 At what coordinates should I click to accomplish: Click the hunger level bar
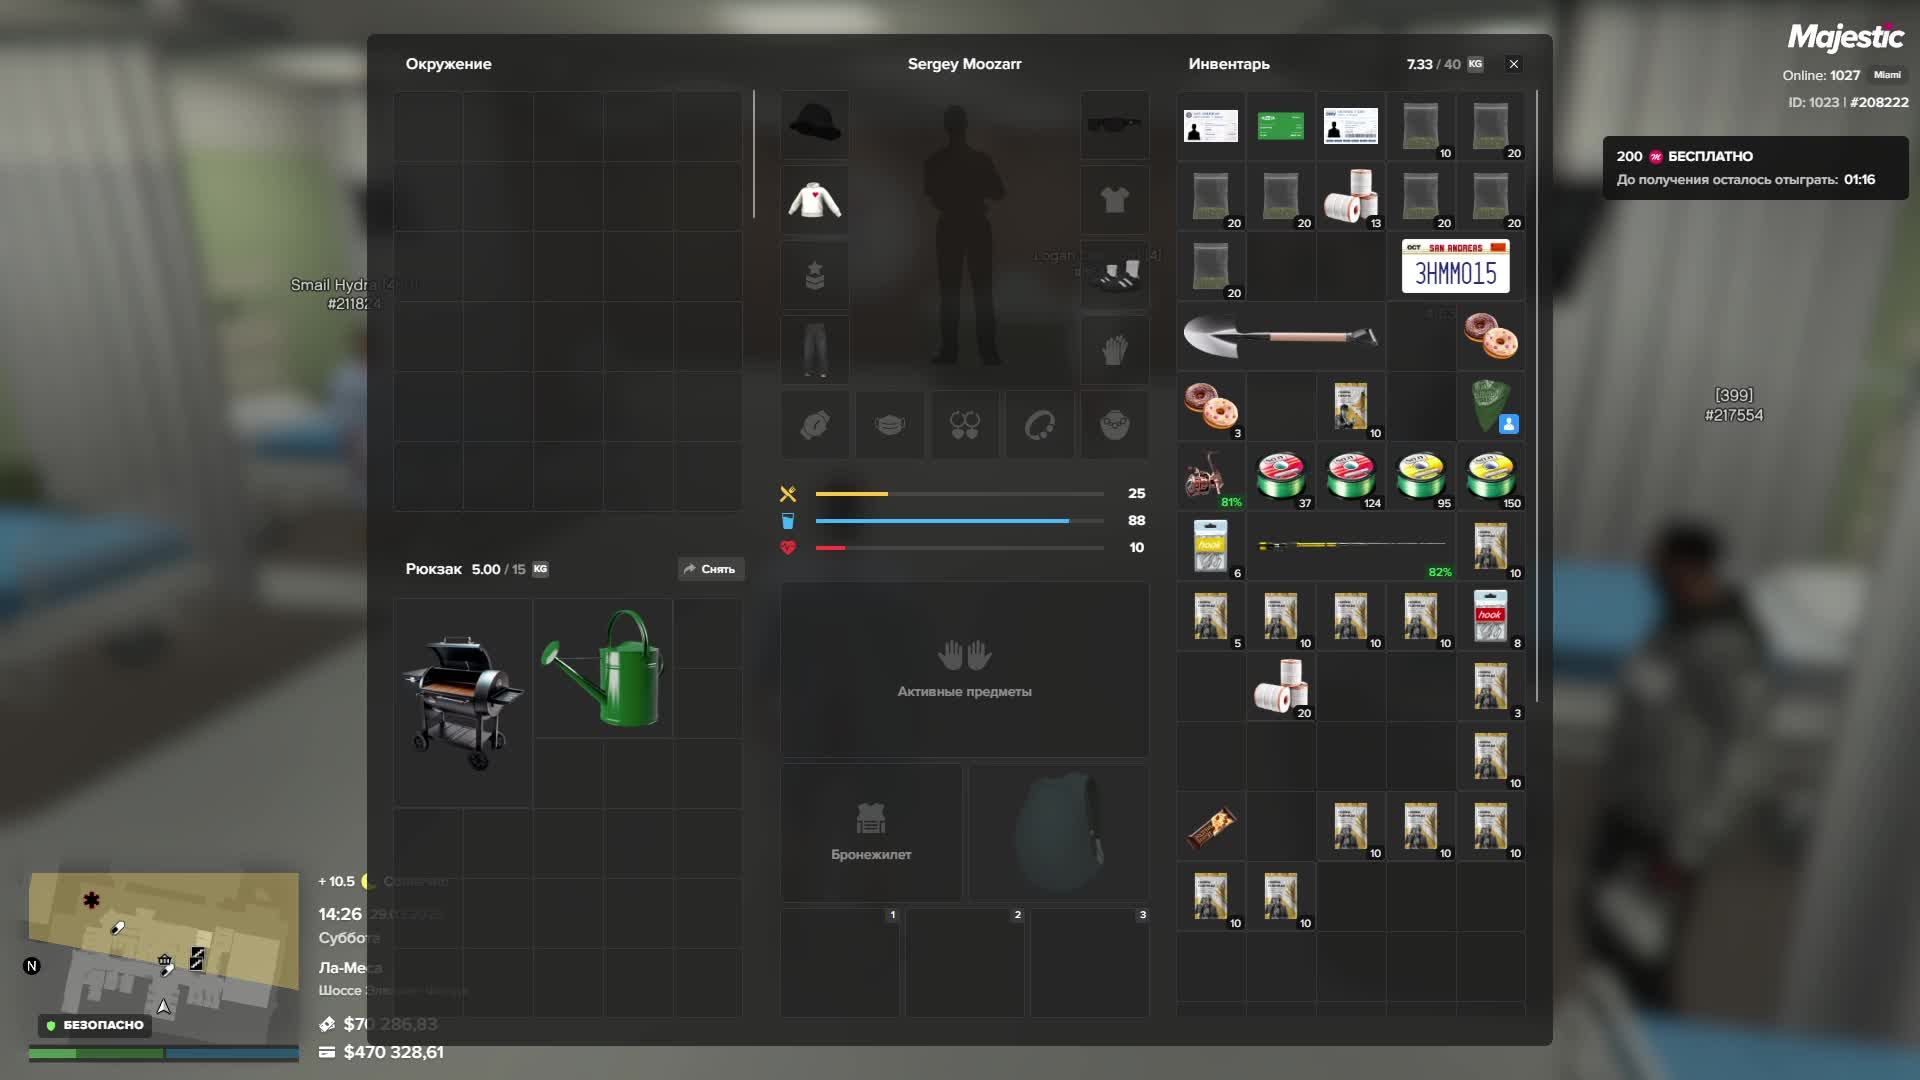click(x=958, y=494)
